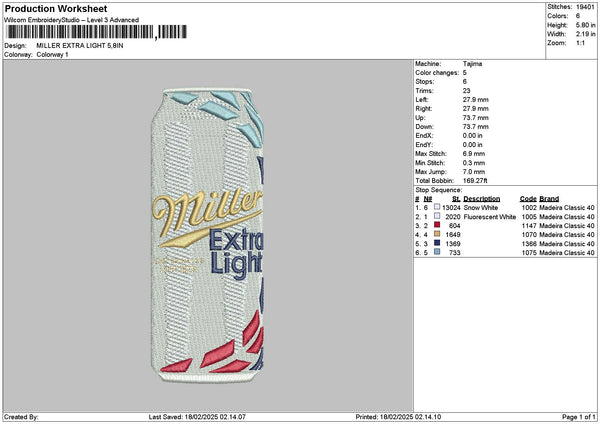600x424 pixels.
Task: Click the 'Stops:' label
Action: pyautogui.click(x=425, y=82)
